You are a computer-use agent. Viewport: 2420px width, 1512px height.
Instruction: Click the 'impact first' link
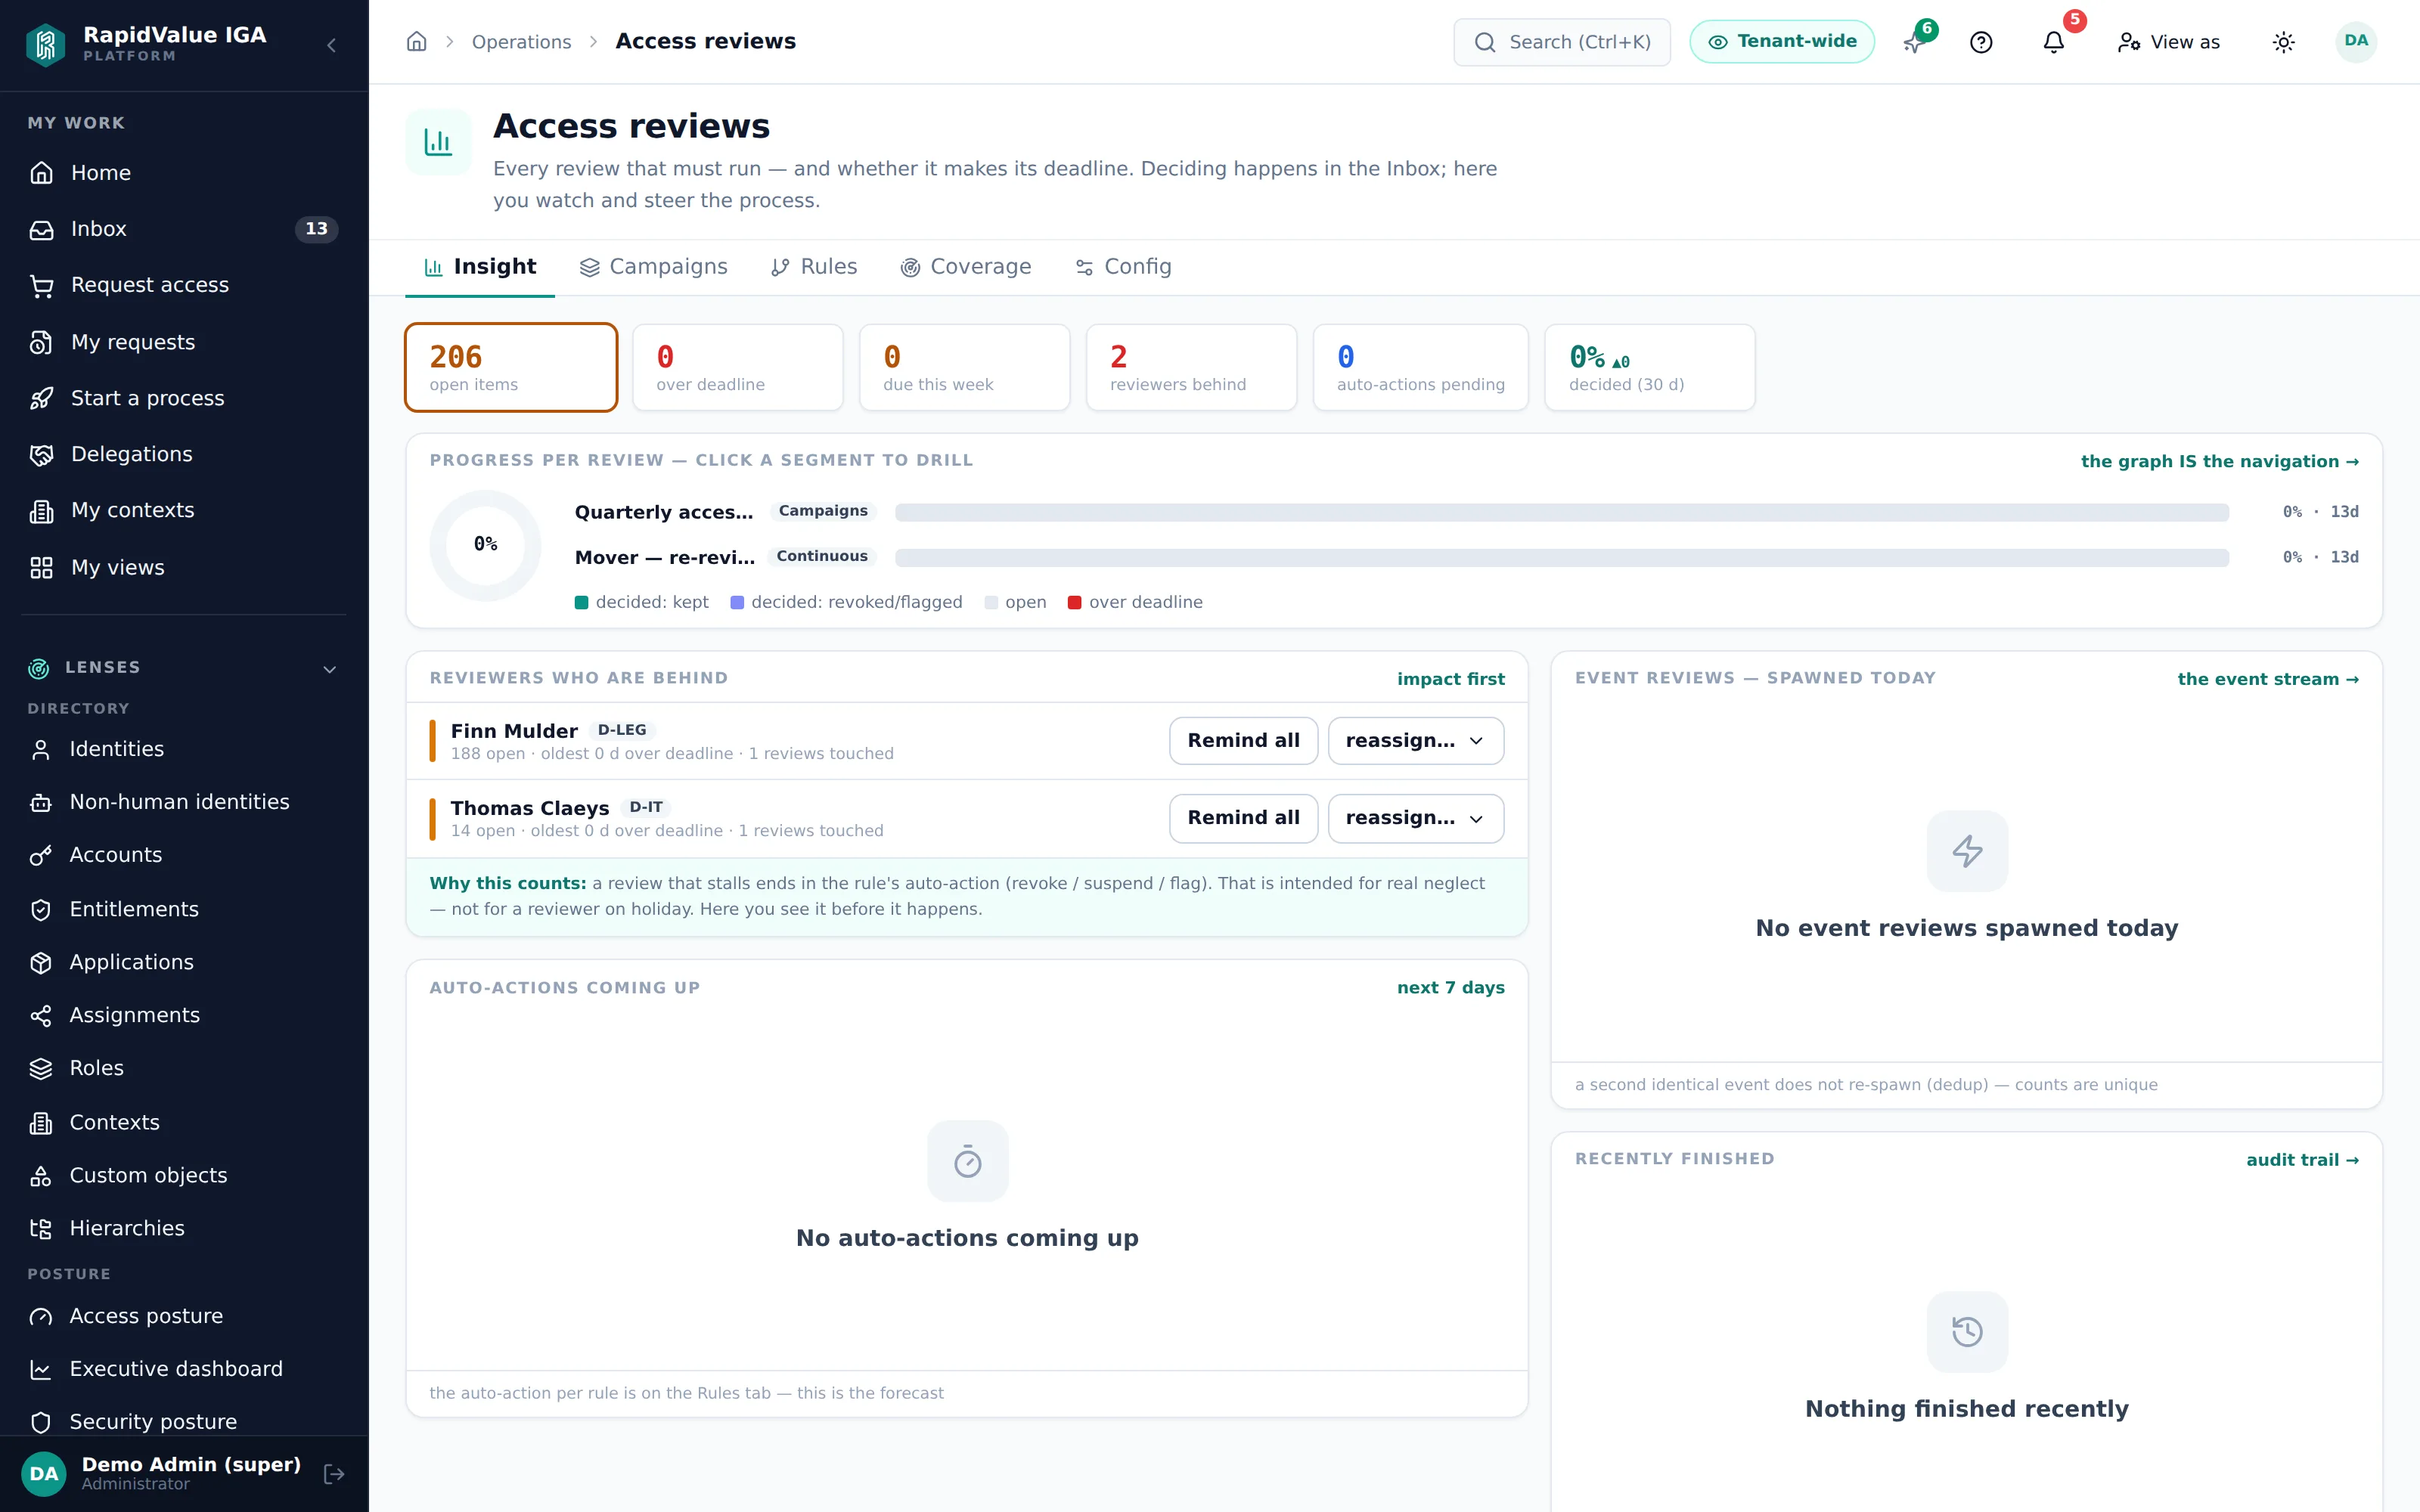pos(1450,679)
